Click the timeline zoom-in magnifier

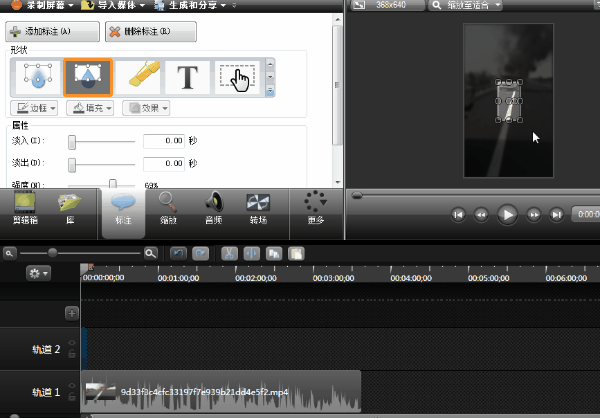point(151,253)
